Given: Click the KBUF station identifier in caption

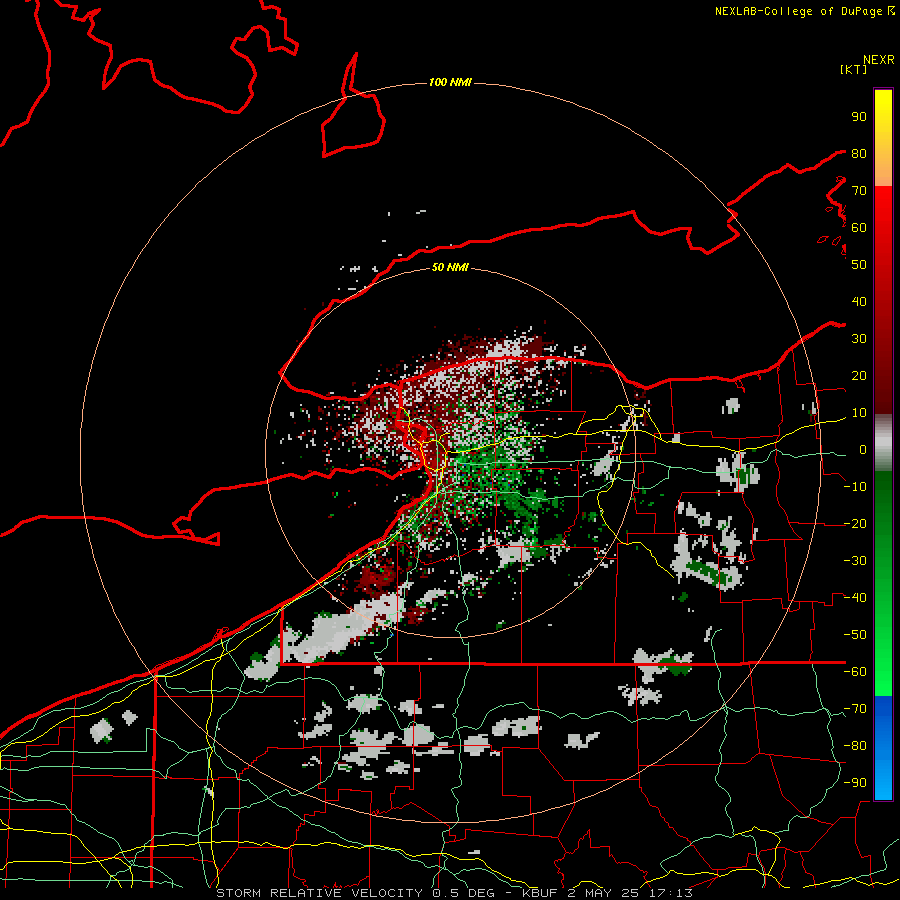Looking at the screenshot, I should (540, 893).
